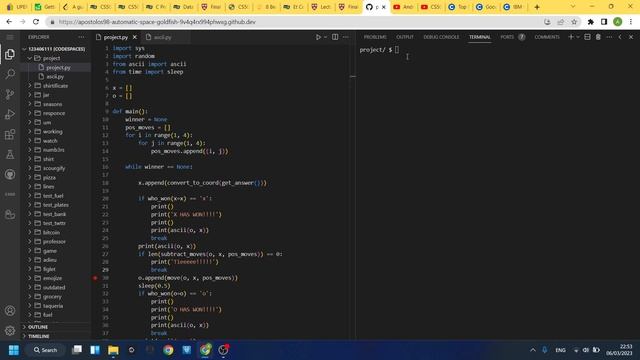
Task: Expand the working folder
Action: click(x=56, y=131)
